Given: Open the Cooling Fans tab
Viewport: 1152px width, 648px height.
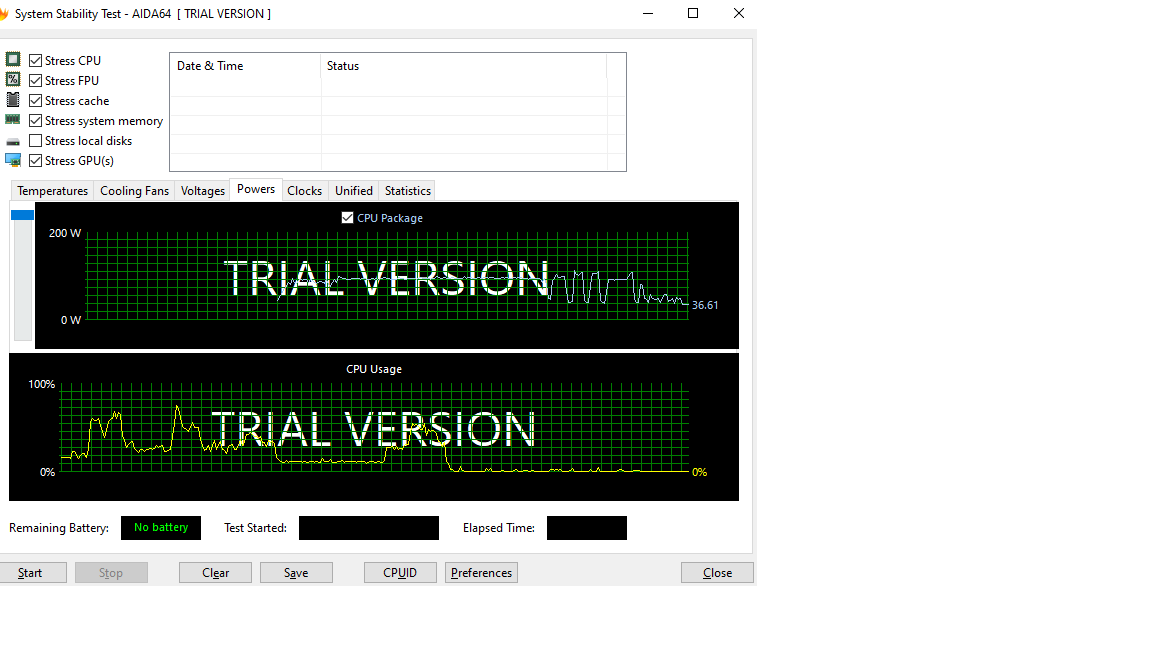Looking at the screenshot, I should click(x=134, y=191).
